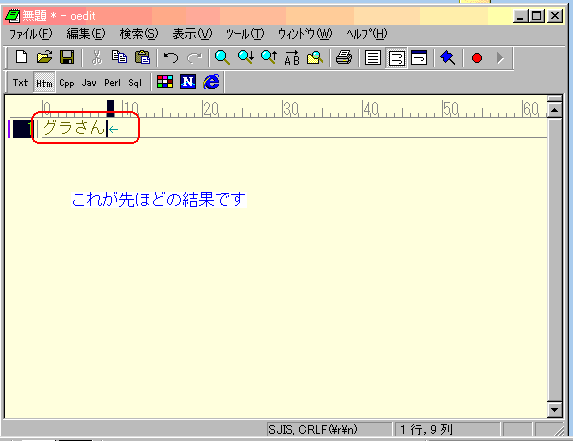This screenshot has width=573, height=441.
Task: Click the vertical scrollbar down arrow
Action: pyautogui.click(x=554, y=410)
